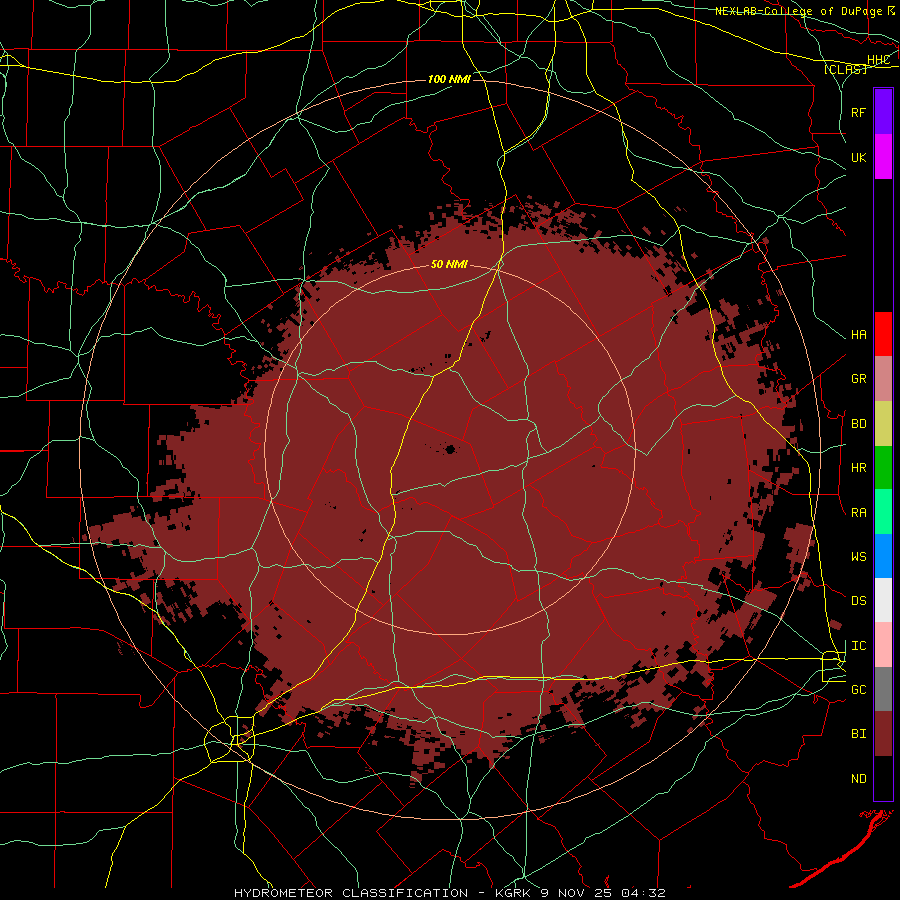Click the "HR" legend label

click(859, 468)
